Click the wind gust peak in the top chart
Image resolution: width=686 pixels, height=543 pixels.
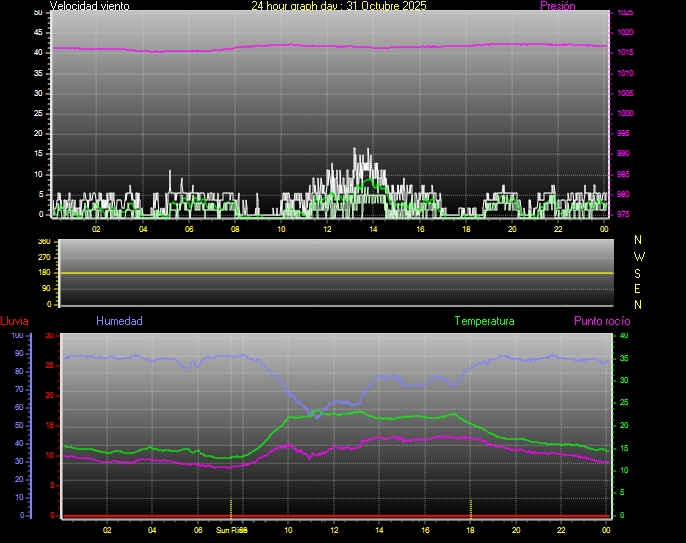(x=355, y=150)
